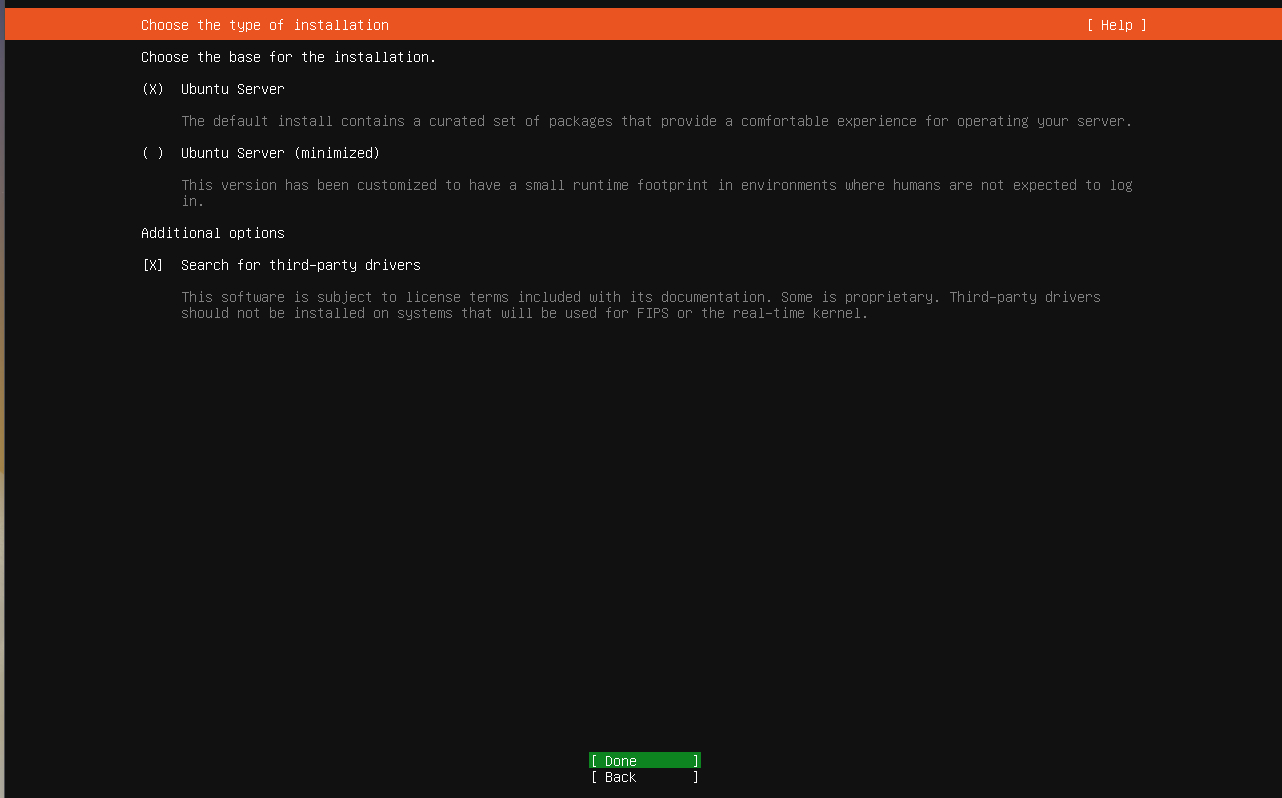The width and height of the screenshot is (1282, 798).
Task: Click the orange header bar's empty middle
Action: 740,25
